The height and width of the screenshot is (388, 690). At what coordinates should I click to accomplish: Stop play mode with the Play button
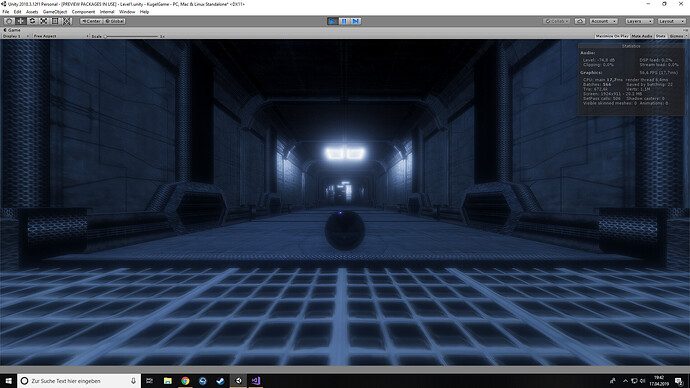(x=332, y=21)
